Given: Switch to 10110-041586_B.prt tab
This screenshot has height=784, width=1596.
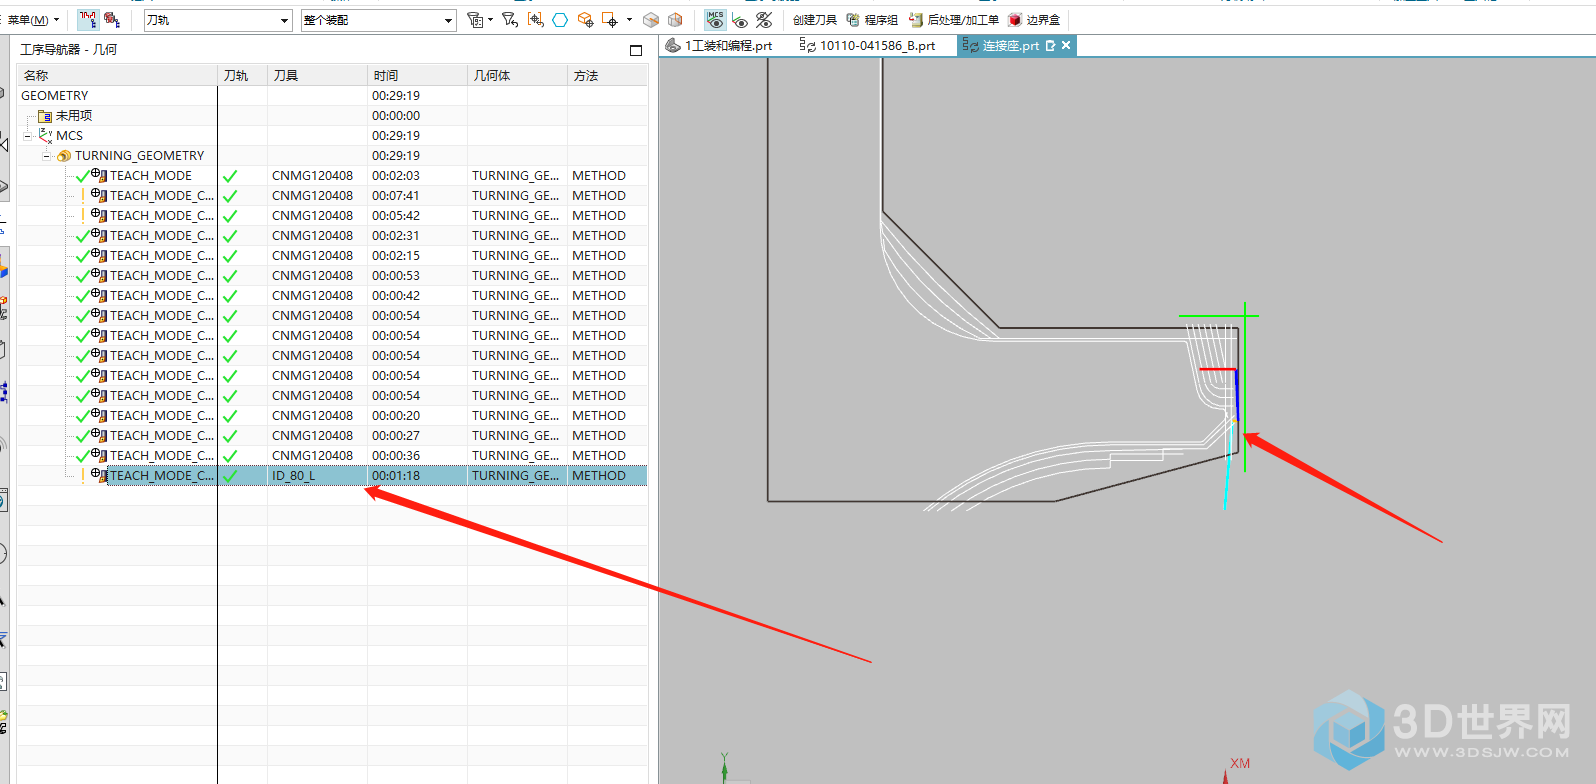Looking at the screenshot, I should [x=867, y=46].
